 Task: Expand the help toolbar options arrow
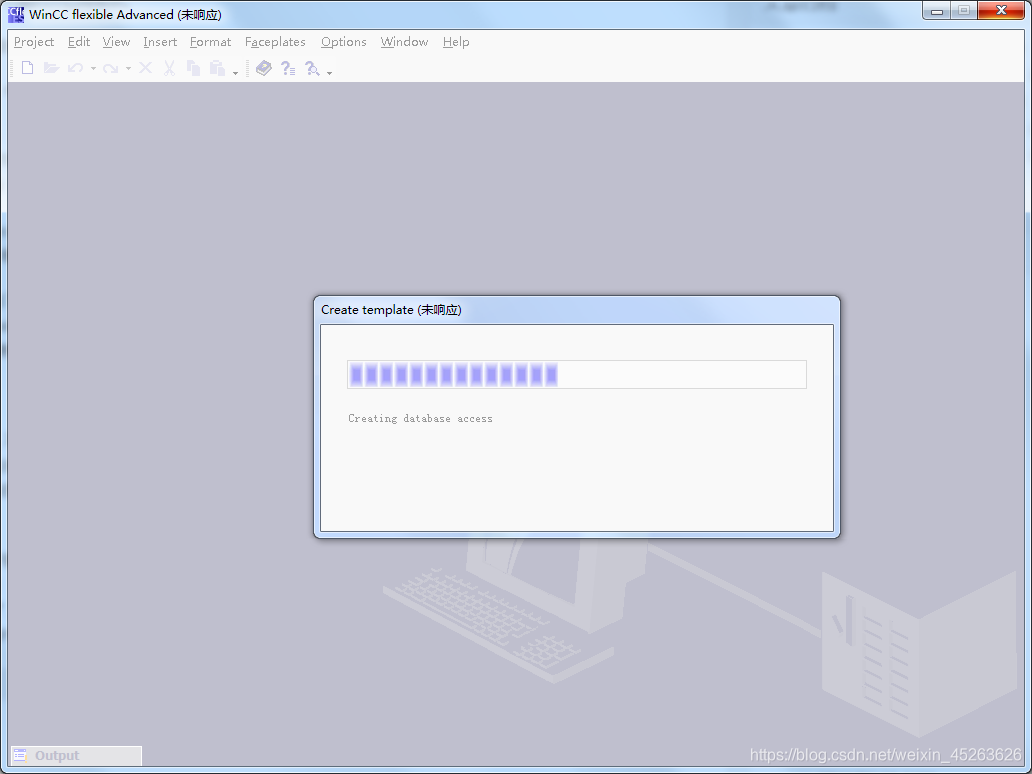click(329, 72)
